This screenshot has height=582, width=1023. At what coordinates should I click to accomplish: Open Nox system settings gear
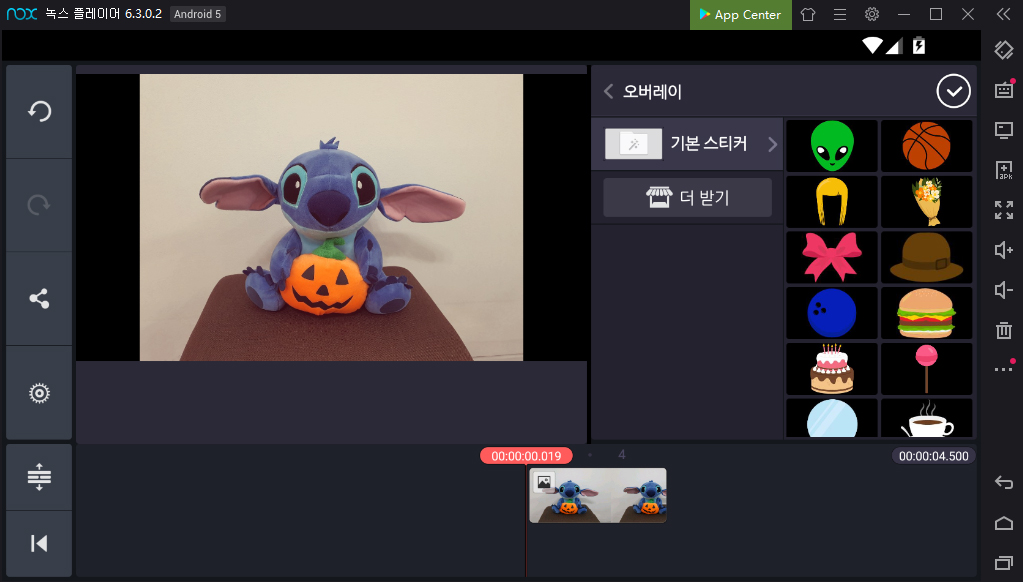[872, 14]
